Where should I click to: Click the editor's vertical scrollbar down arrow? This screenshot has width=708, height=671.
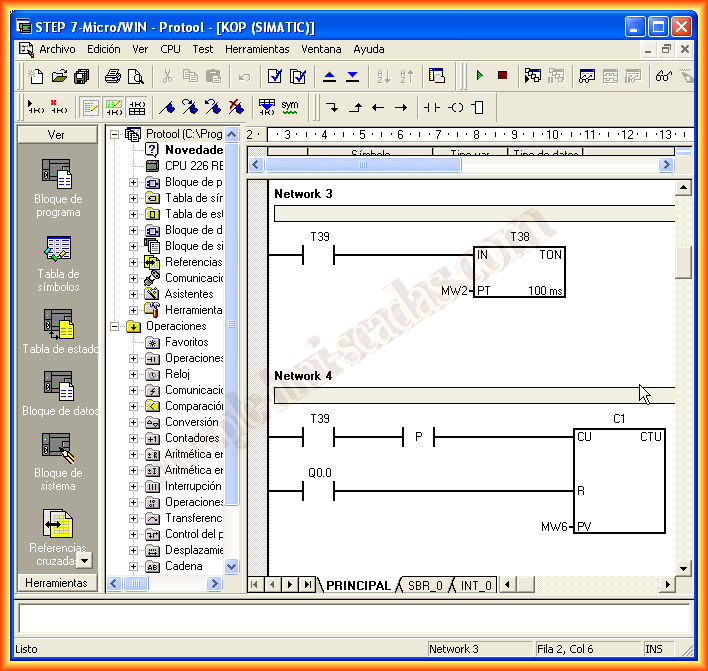pos(683,568)
